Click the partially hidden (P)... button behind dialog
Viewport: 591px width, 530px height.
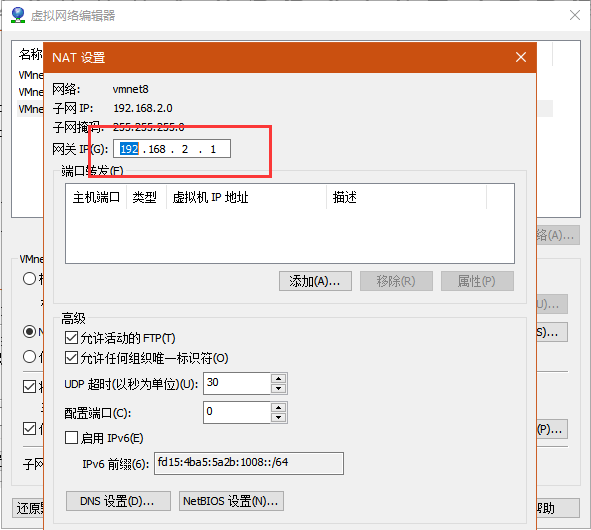coord(552,429)
